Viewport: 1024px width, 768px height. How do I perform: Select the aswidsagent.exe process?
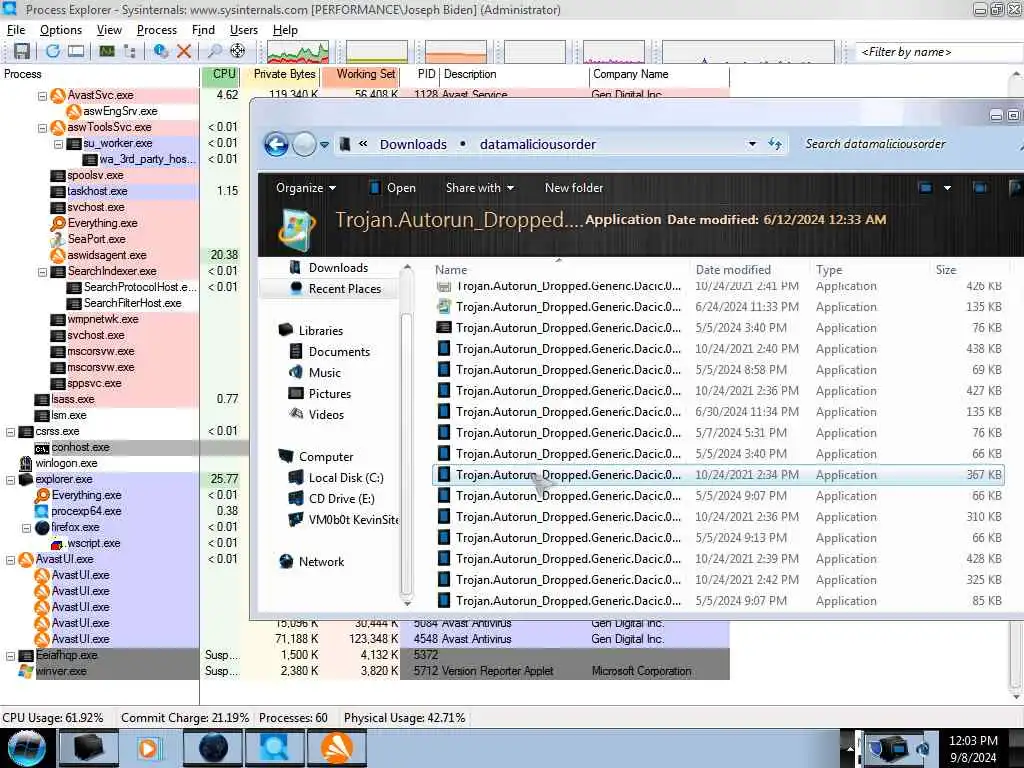[106, 255]
